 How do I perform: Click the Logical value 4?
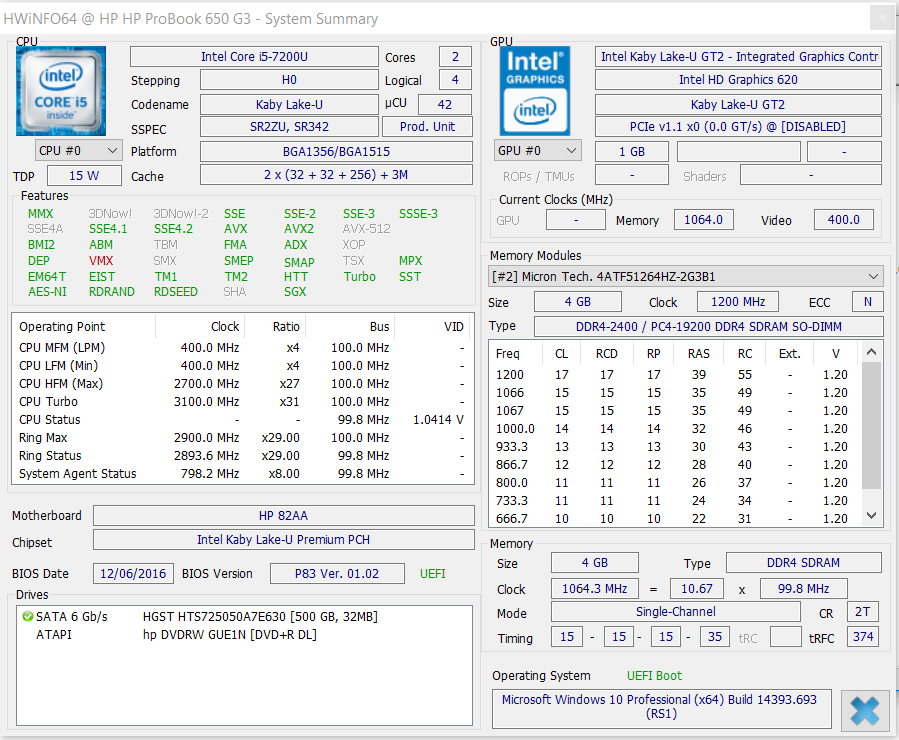pos(455,80)
